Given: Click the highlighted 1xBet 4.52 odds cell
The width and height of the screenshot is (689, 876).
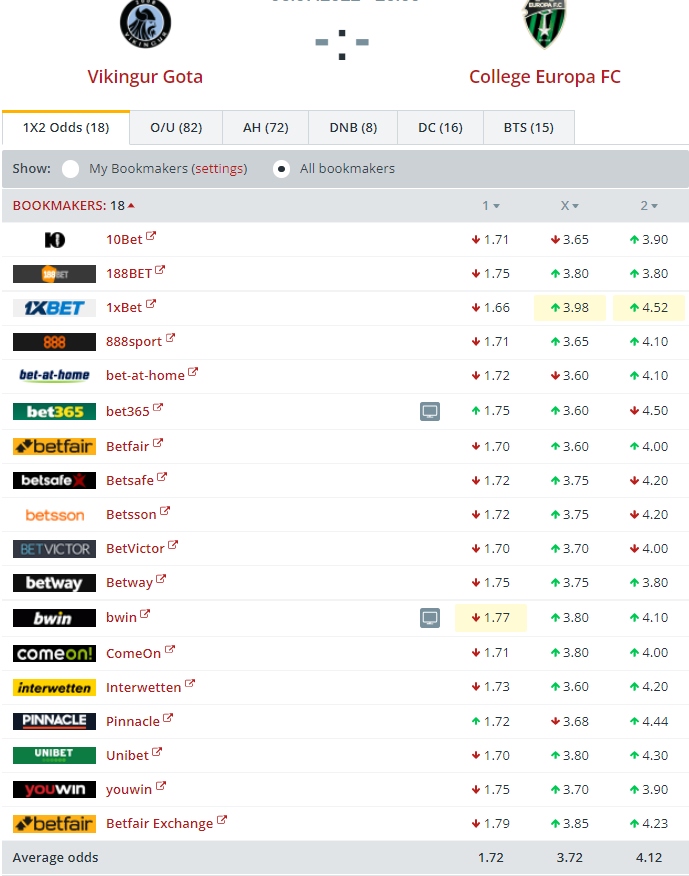Looking at the screenshot, I should pos(649,308).
